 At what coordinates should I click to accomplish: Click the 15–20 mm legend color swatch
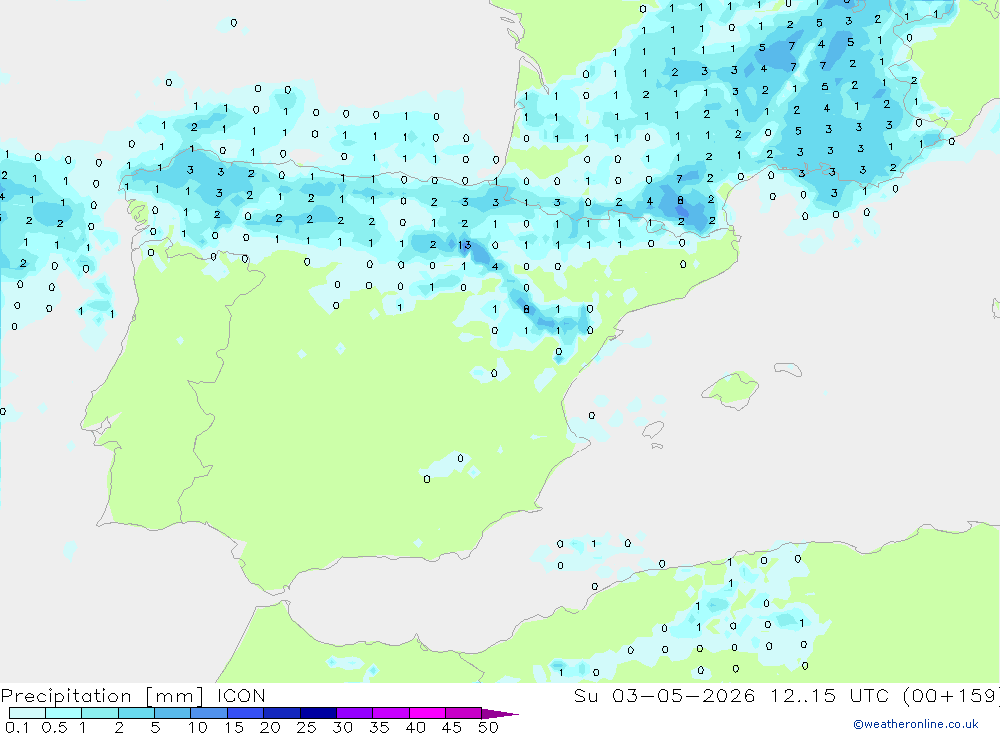click(x=246, y=713)
